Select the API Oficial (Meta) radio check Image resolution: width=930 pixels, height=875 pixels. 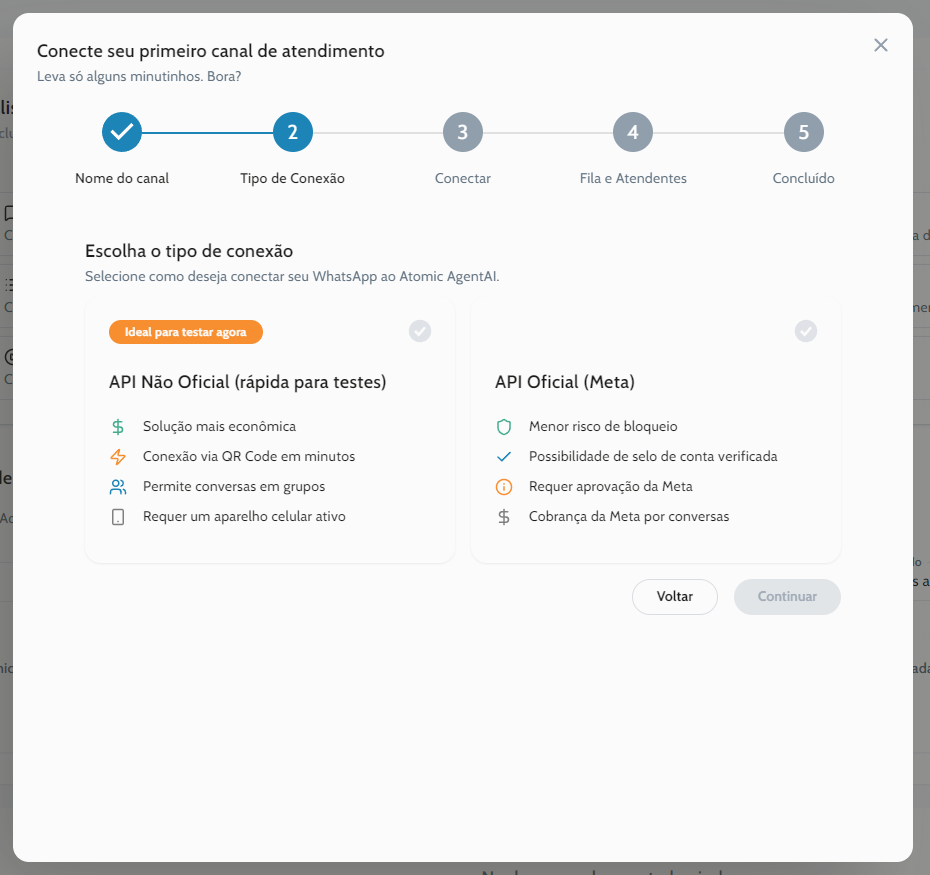click(x=806, y=331)
